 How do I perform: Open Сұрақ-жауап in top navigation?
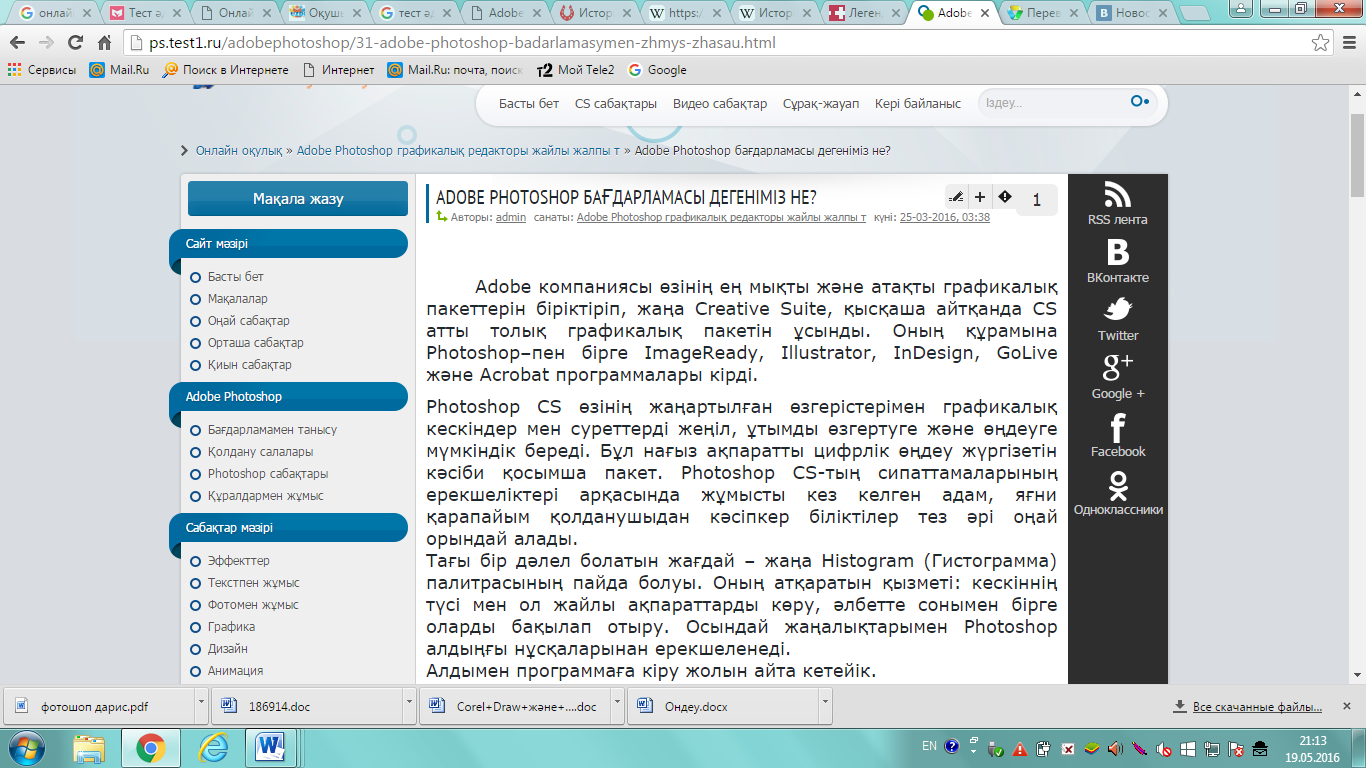tap(821, 103)
